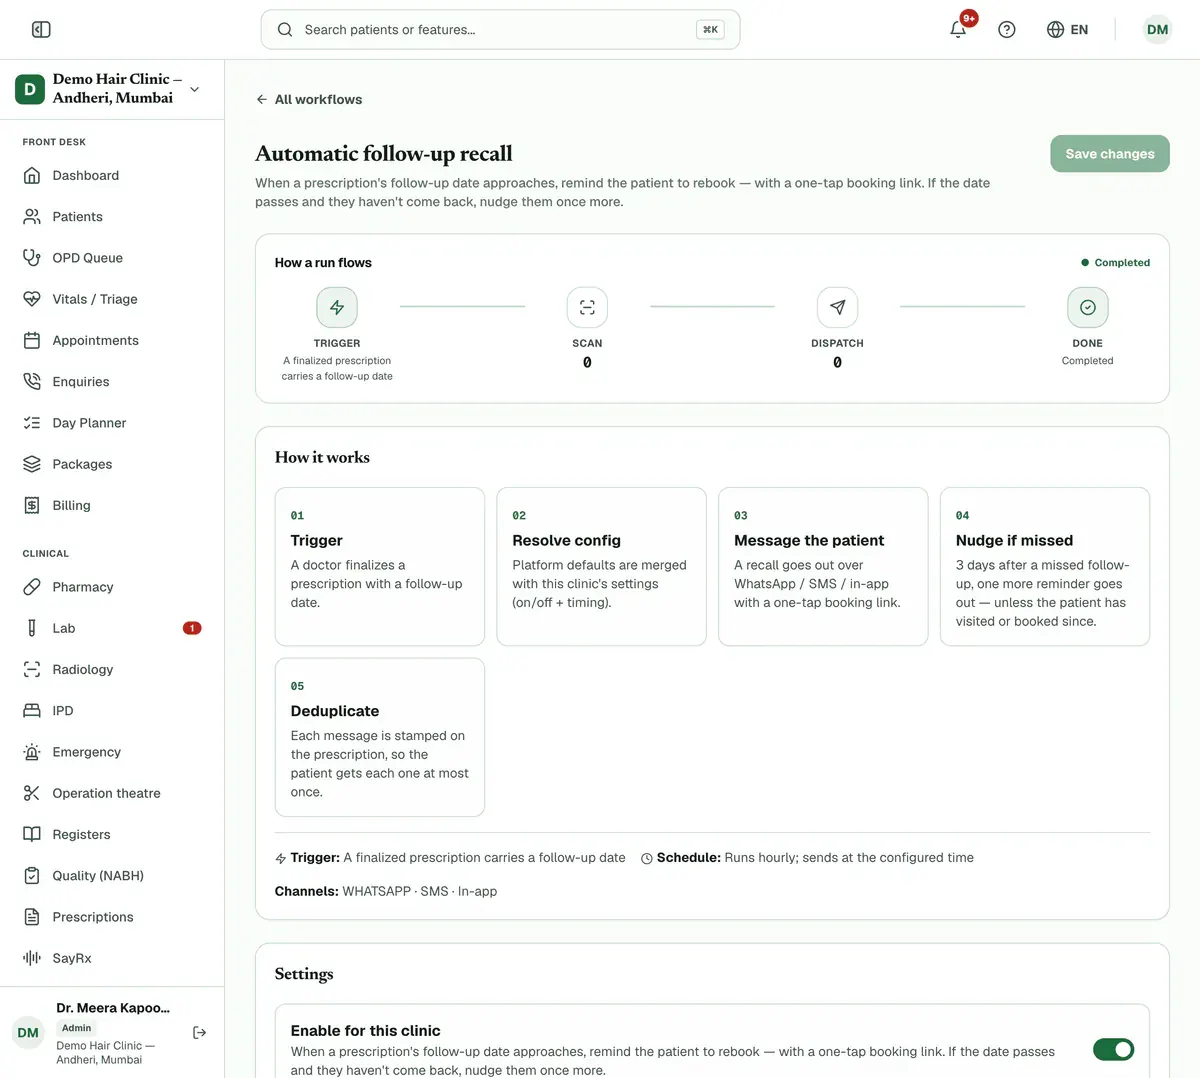This screenshot has width=1200, height=1078.
Task: Click the Settings section heading
Action: 304,974
